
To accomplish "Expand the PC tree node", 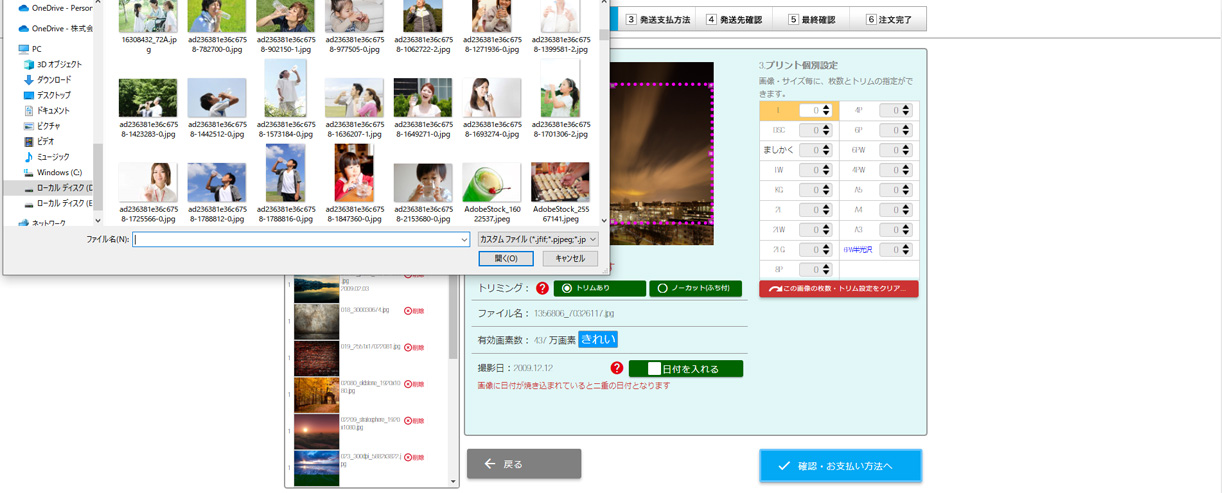I will (x=9, y=48).
